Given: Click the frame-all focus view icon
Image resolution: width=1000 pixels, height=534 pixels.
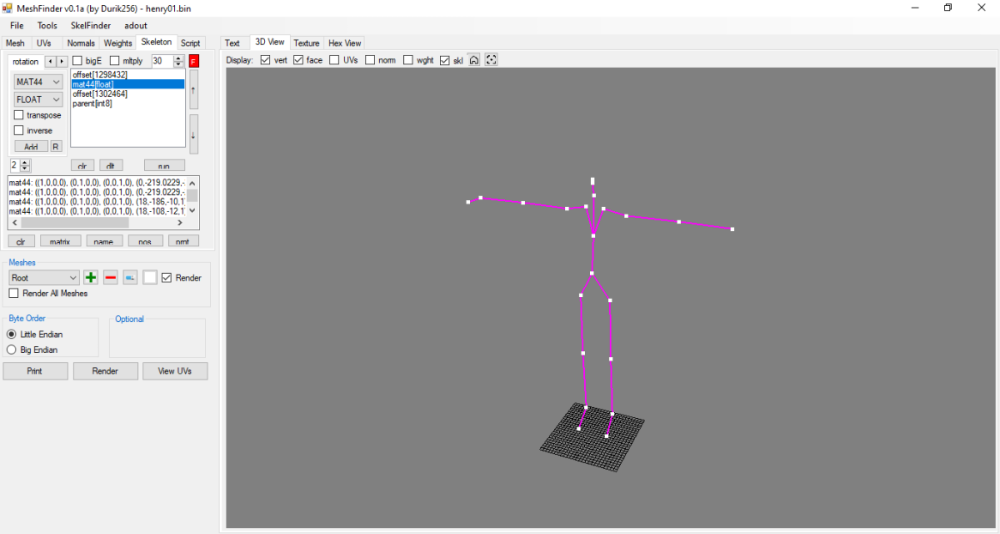Looking at the screenshot, I should [x=491, y=60].
